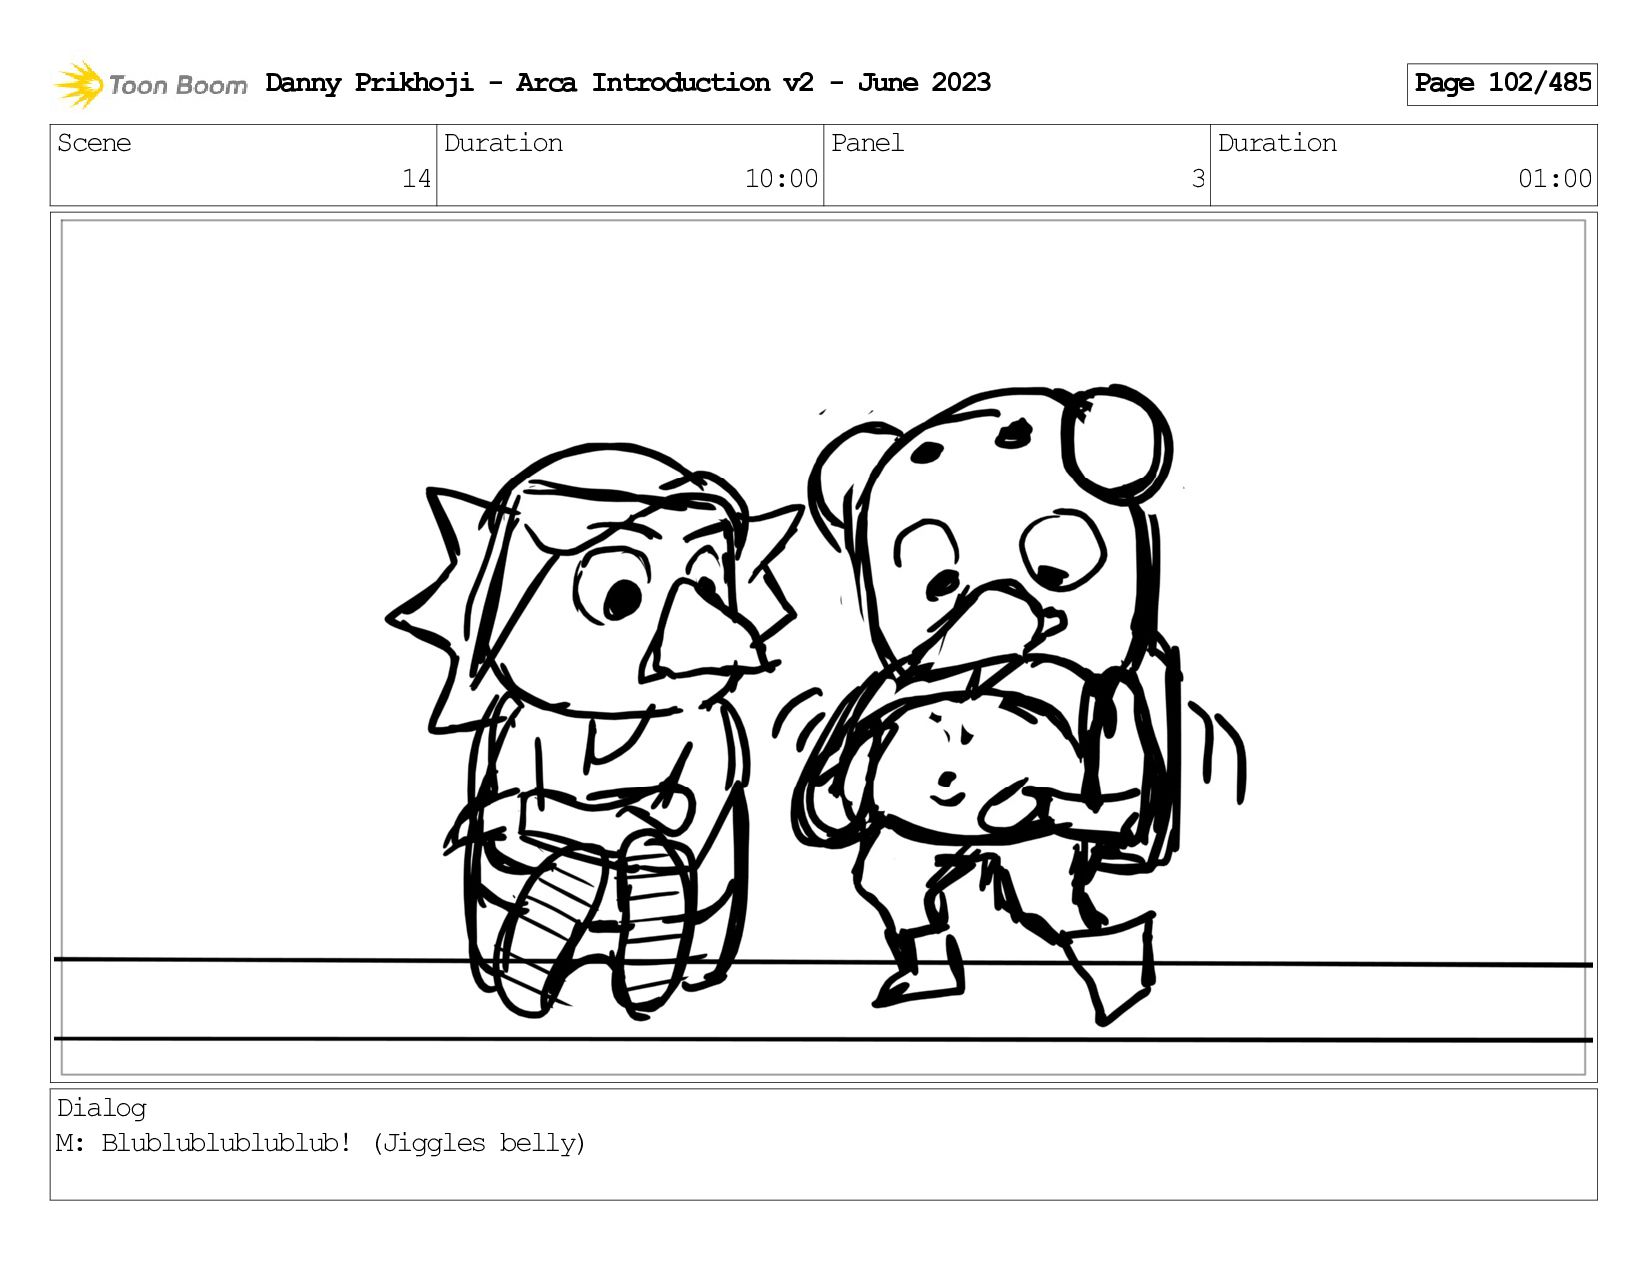Click the scene duration value '10:00'
This screenshot has height=1275, width=1650.
coord(781,179)
